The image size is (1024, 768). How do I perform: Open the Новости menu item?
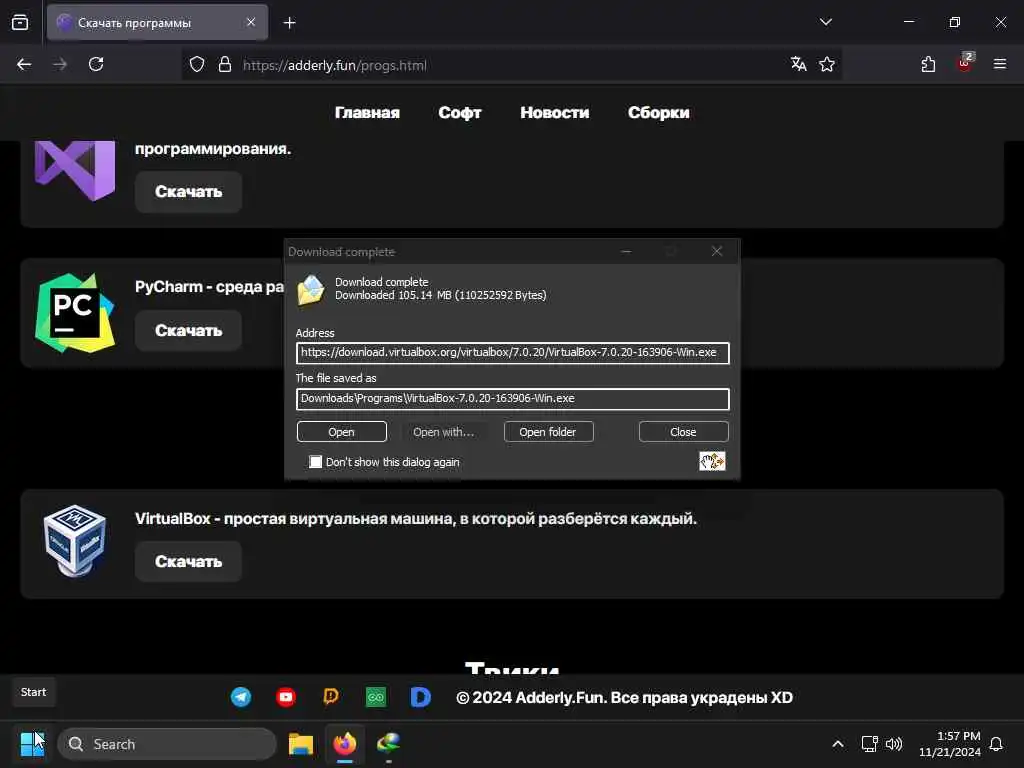(554, 112)
